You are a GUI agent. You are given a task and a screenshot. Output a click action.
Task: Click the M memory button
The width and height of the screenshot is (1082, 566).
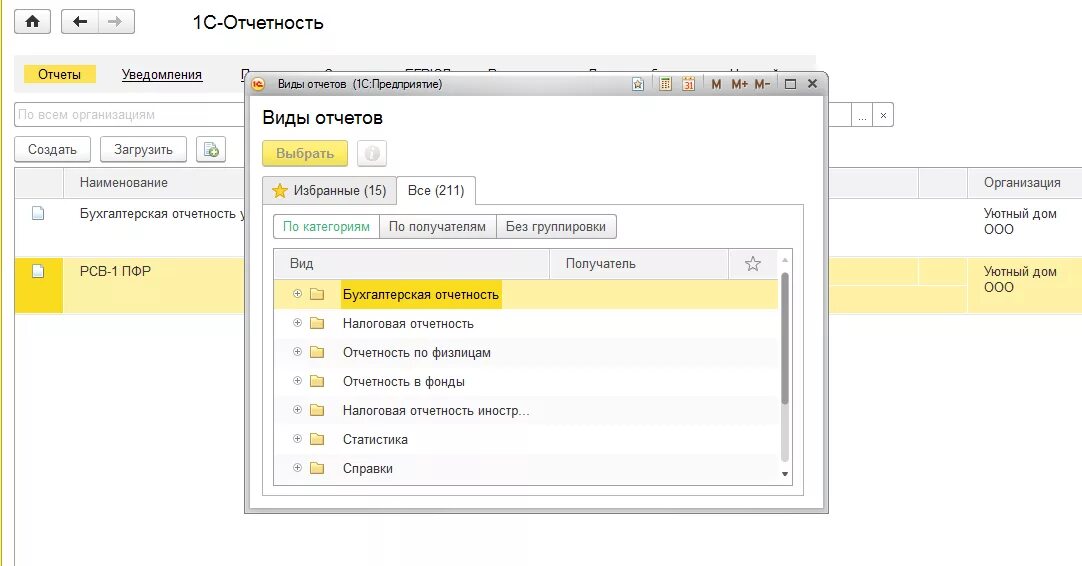(x=716, y=84)
